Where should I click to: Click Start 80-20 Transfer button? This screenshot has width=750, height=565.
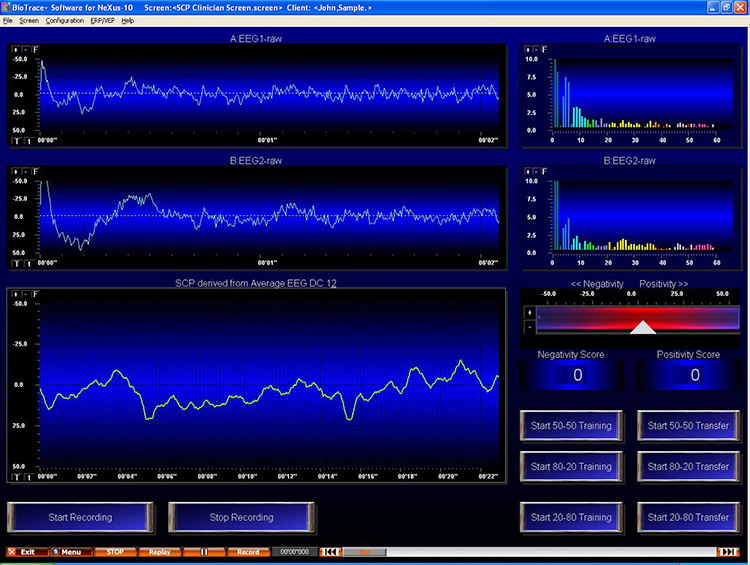(x=688, y=466)
